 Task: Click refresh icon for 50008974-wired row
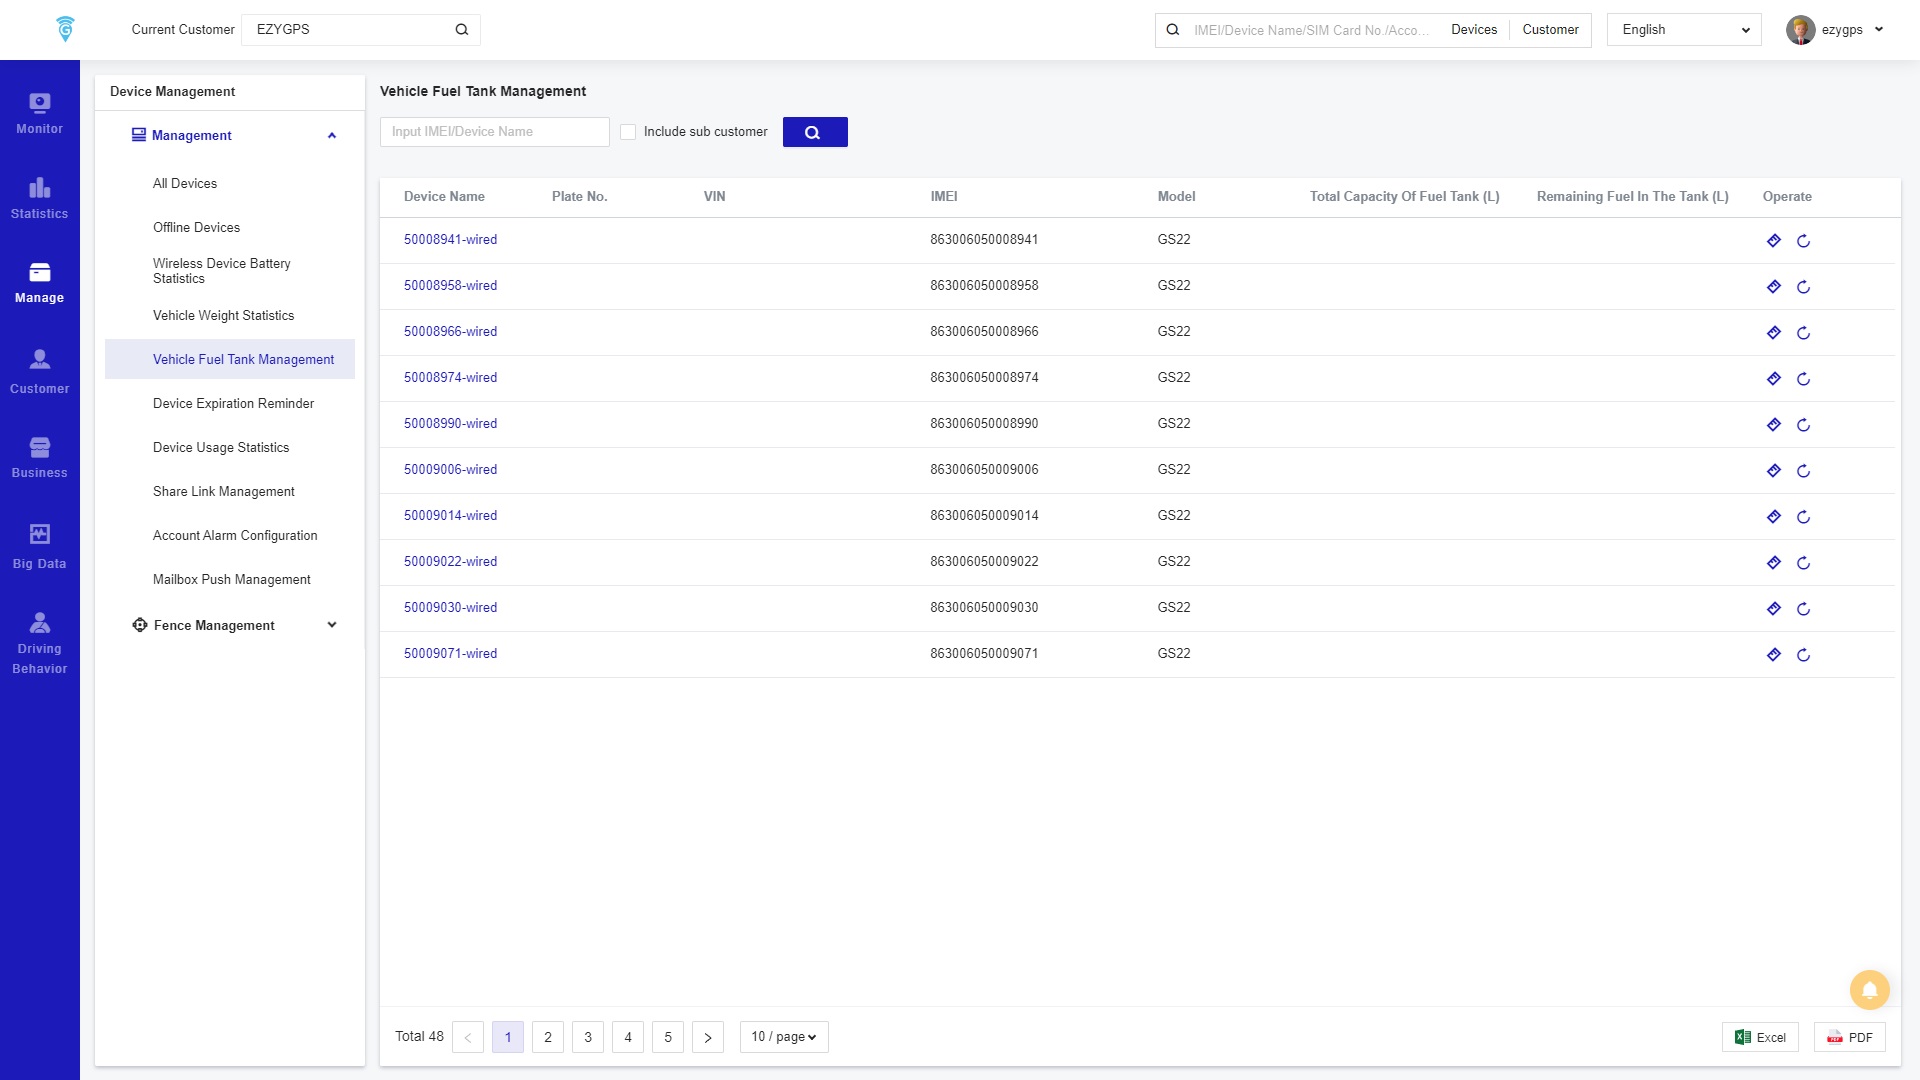(1803, 379)
